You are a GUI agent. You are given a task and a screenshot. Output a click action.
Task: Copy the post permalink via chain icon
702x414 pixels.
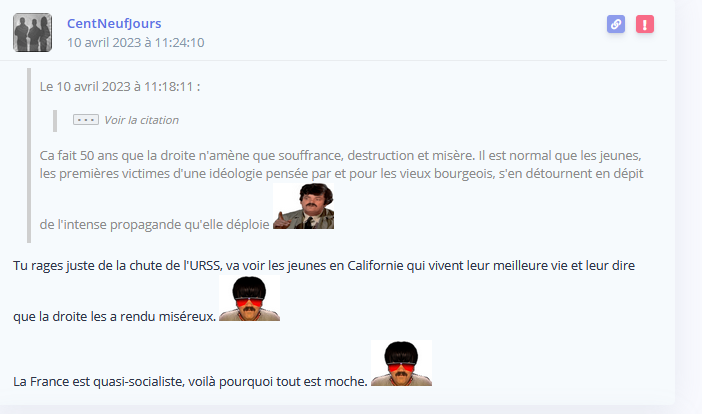coord(616,24)
